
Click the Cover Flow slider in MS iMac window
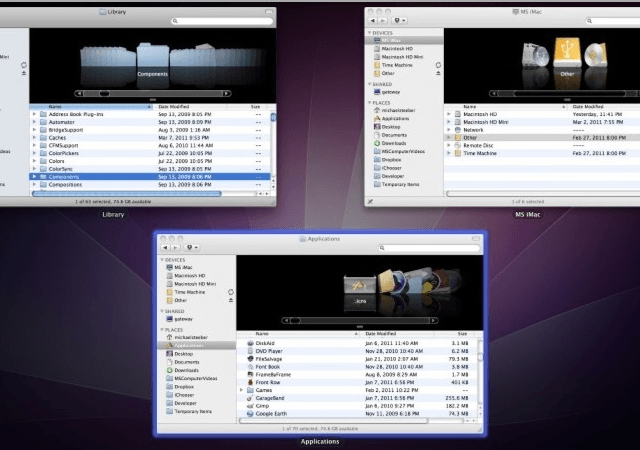(x=569, y=94)
